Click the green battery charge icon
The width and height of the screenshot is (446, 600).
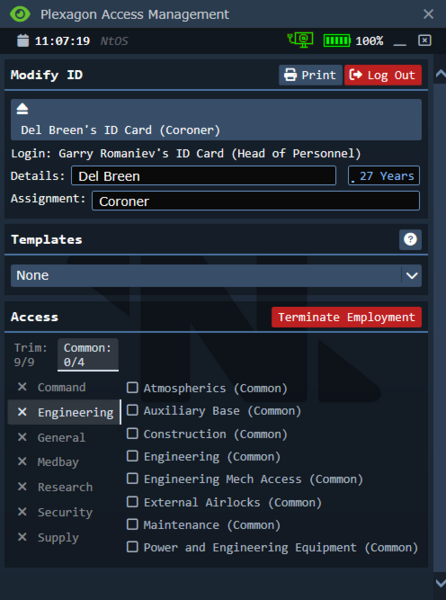[x=337, y=41]
